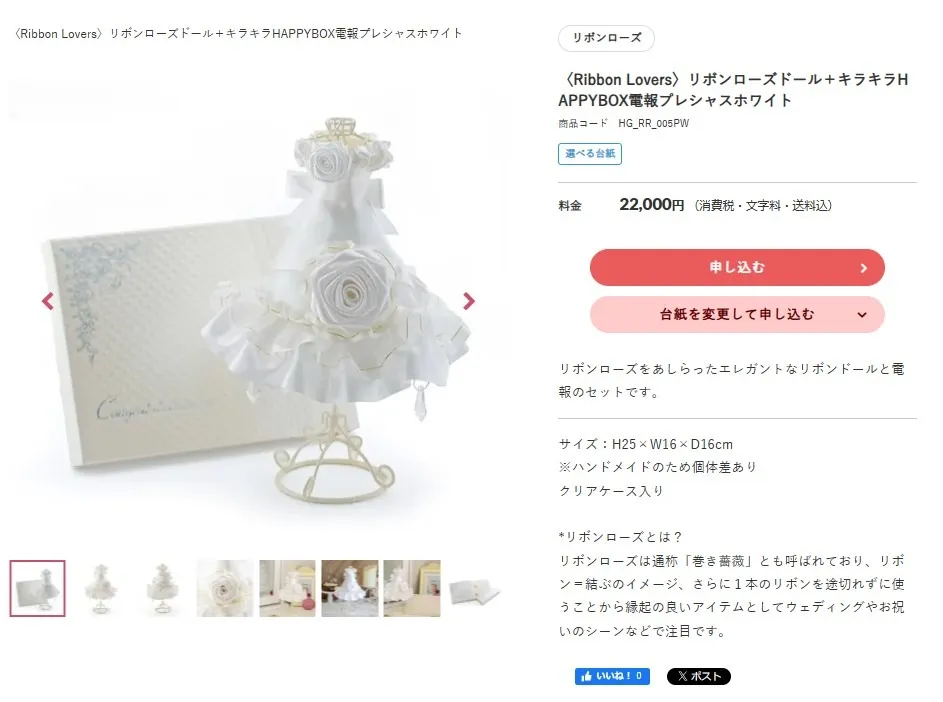The height and width of the screenshot is (702, 943).
Task: Click the arrow icon on 申し込む button
Action: pyautogui.click(x=864, y=268)
